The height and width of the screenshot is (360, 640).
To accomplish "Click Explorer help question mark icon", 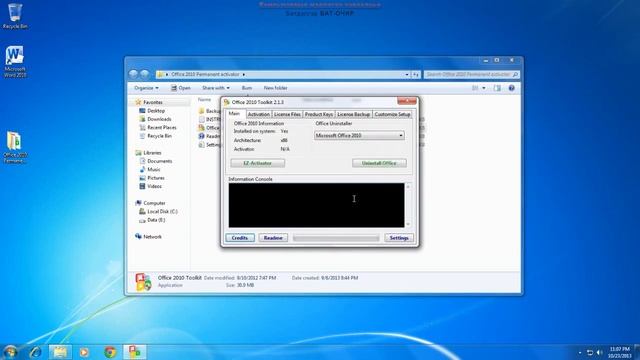I will pos(511,88).
